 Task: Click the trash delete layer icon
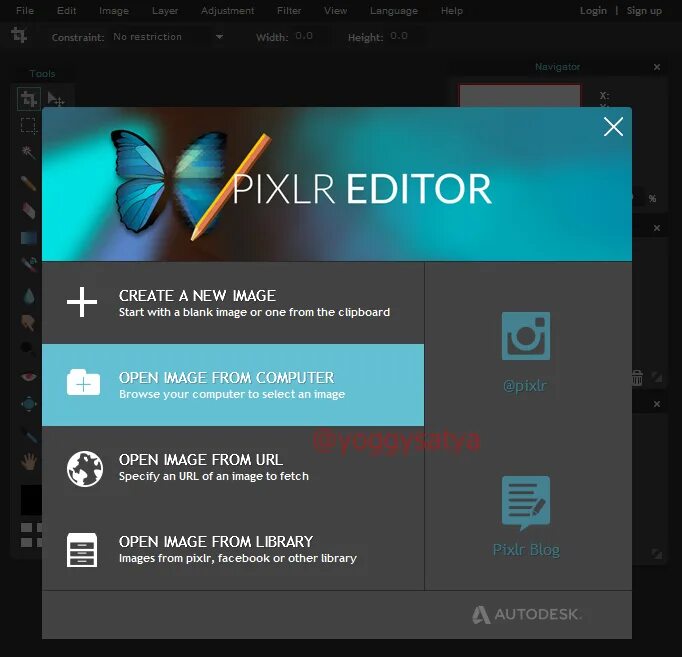tap(637, 377)
